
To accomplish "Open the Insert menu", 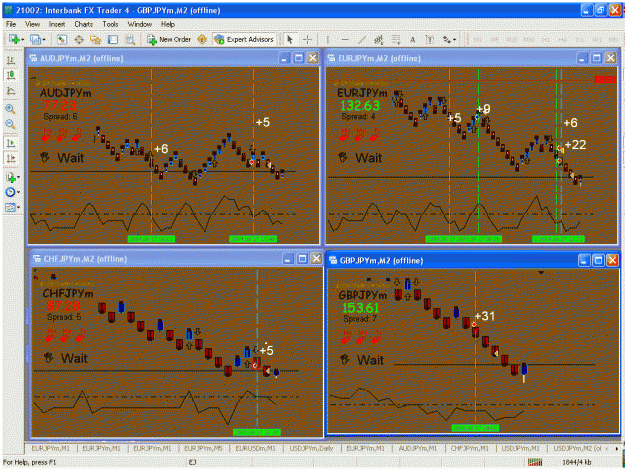I will [57, 24].
